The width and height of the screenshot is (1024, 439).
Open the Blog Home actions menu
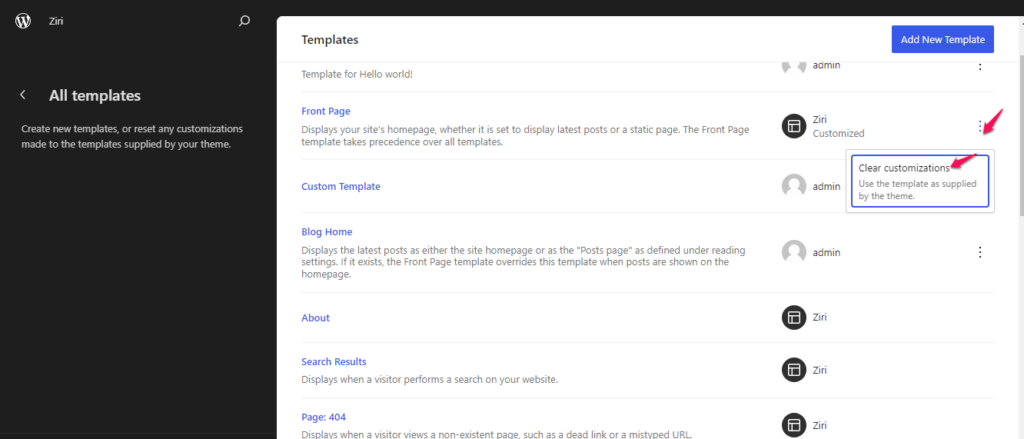tap(980, 252)
